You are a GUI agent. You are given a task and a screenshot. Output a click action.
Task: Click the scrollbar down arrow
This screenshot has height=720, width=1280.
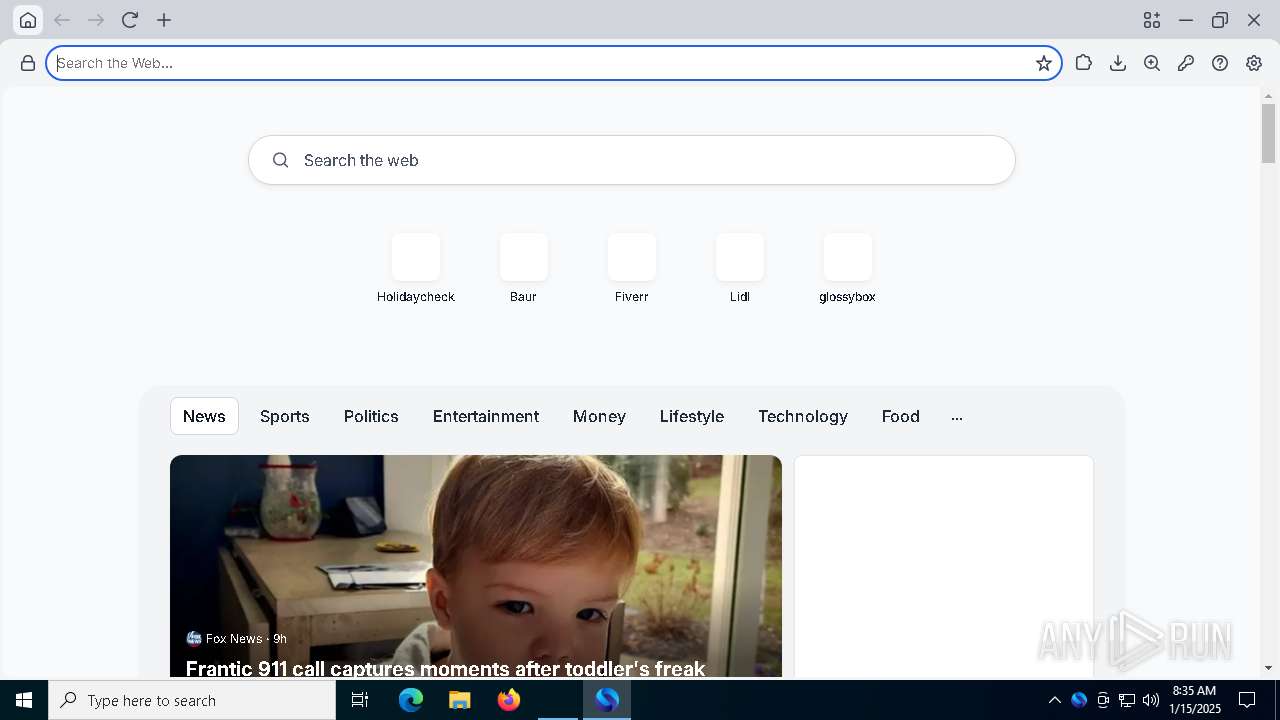tap(1268, 668)
